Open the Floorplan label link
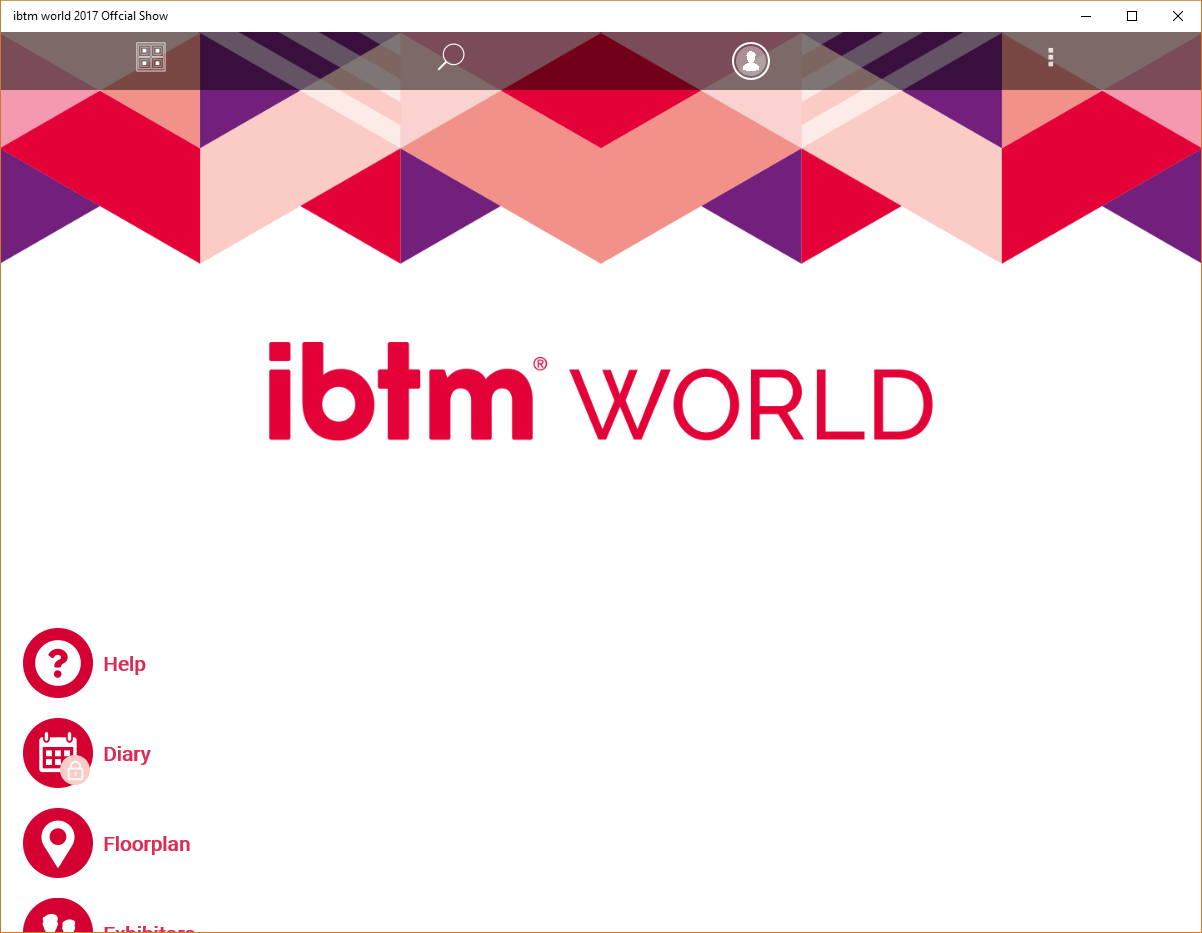The width and height of the screenshot is (1202, 933). [147, 844]
